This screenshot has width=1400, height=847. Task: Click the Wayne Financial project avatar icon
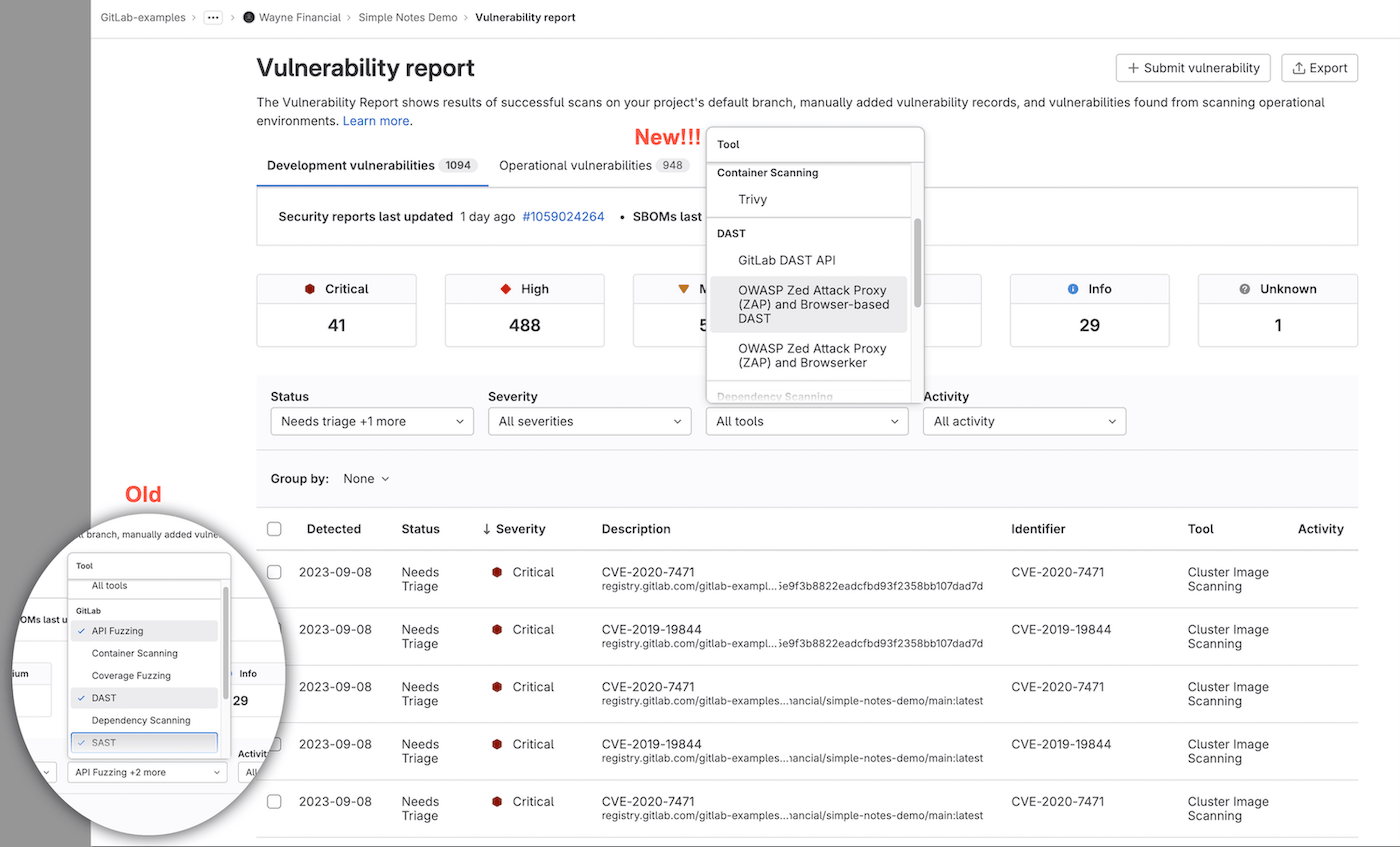click(248, 17)
